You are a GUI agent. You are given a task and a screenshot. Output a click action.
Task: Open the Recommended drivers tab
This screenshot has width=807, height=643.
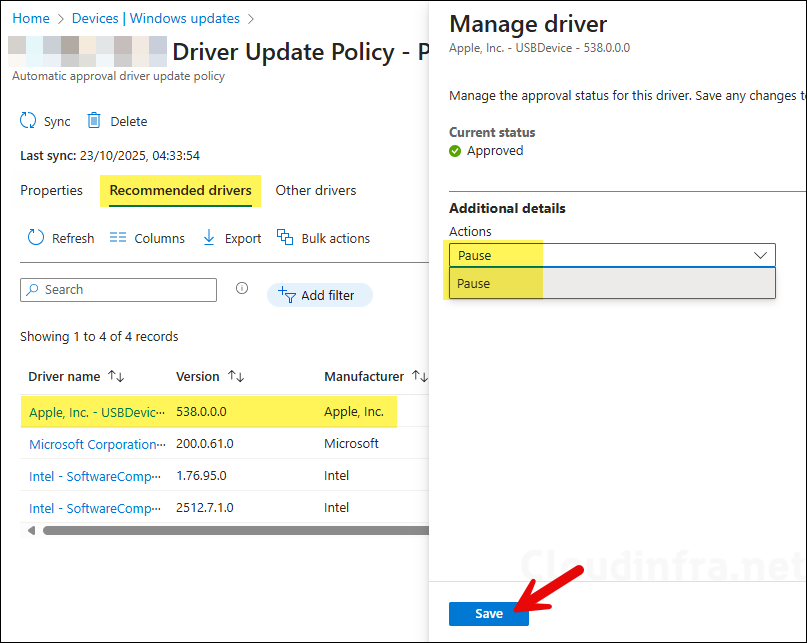pos(180,190)
